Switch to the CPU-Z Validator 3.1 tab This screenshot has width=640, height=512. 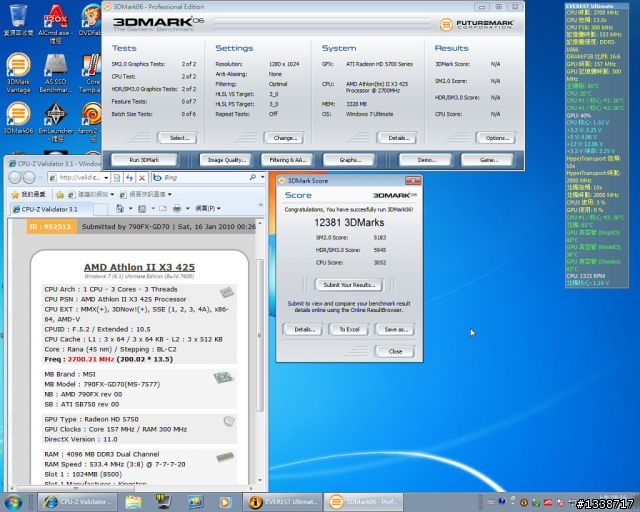50,209
